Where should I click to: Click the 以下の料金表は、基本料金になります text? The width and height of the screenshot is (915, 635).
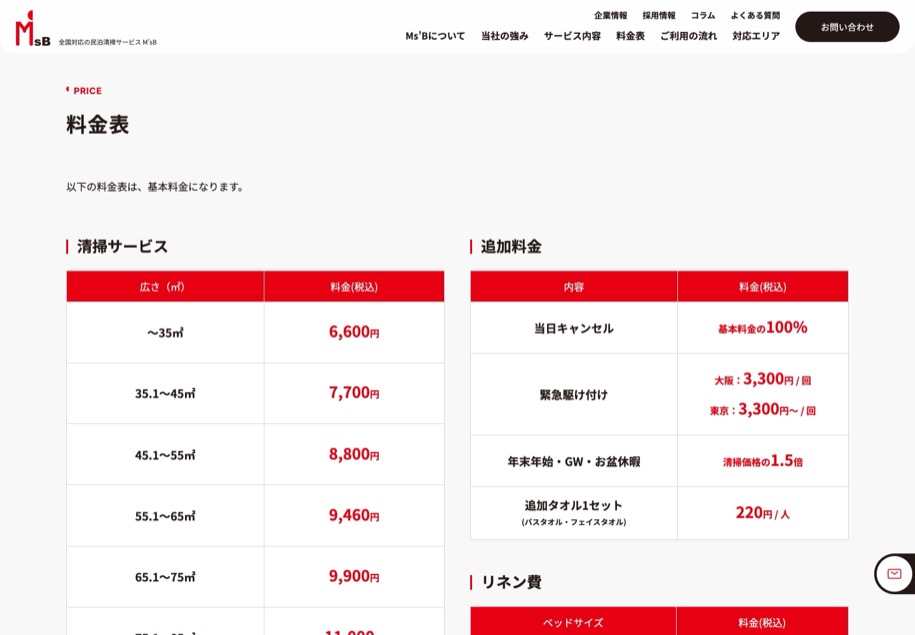coord(155,187)
